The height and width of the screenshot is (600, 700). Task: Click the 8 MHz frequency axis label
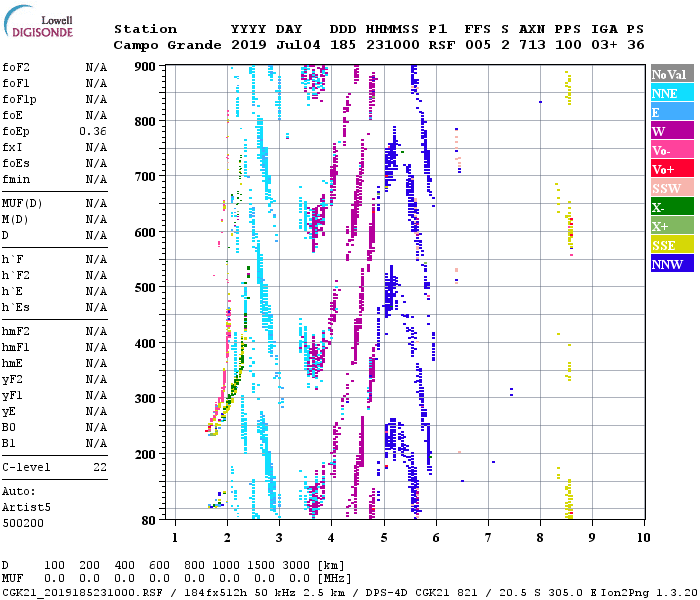click(540, 538)
